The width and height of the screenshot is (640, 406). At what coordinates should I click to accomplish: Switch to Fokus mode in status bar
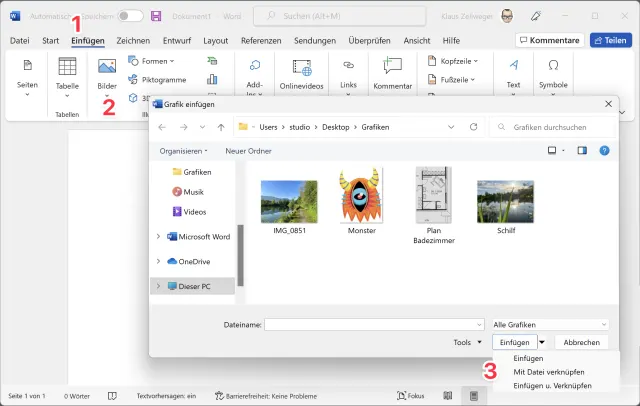(x=410, y=395)
